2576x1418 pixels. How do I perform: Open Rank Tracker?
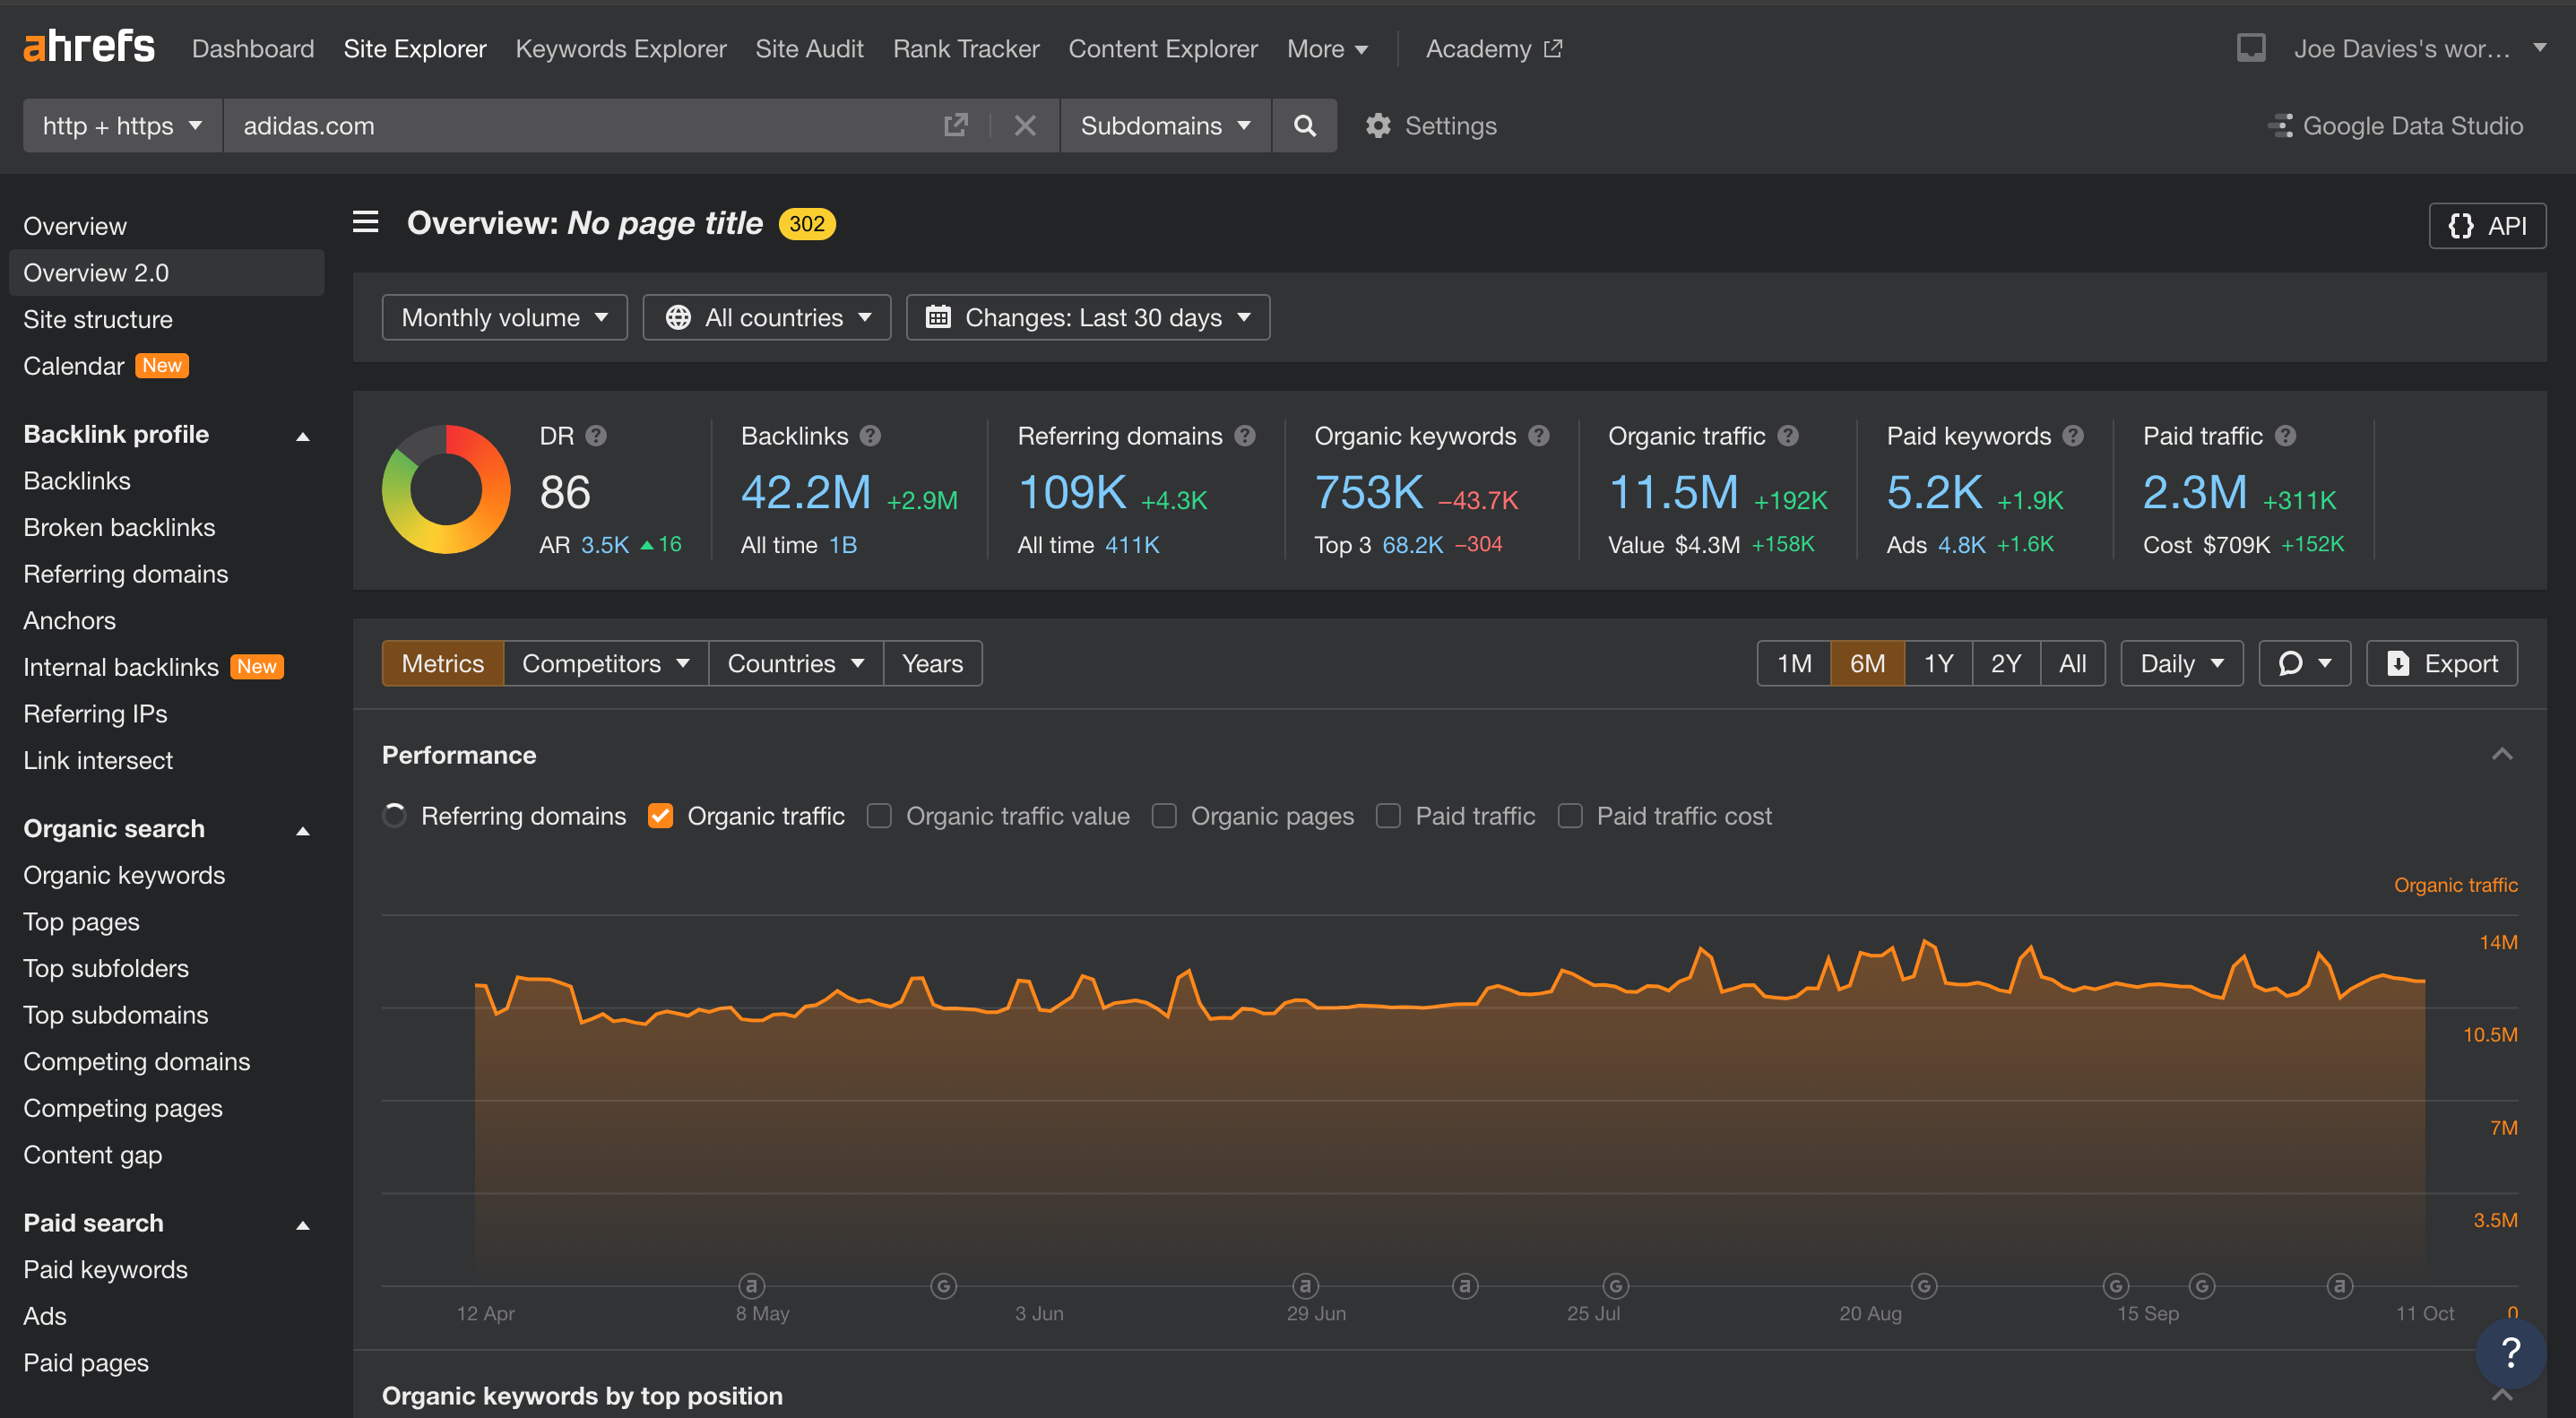[x=966, y=48]
